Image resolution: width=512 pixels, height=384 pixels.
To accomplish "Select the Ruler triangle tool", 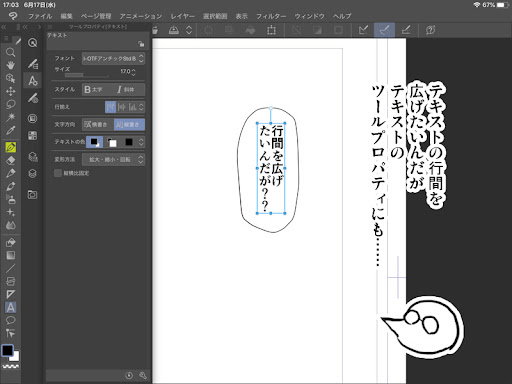I will [x=10, y=294].
